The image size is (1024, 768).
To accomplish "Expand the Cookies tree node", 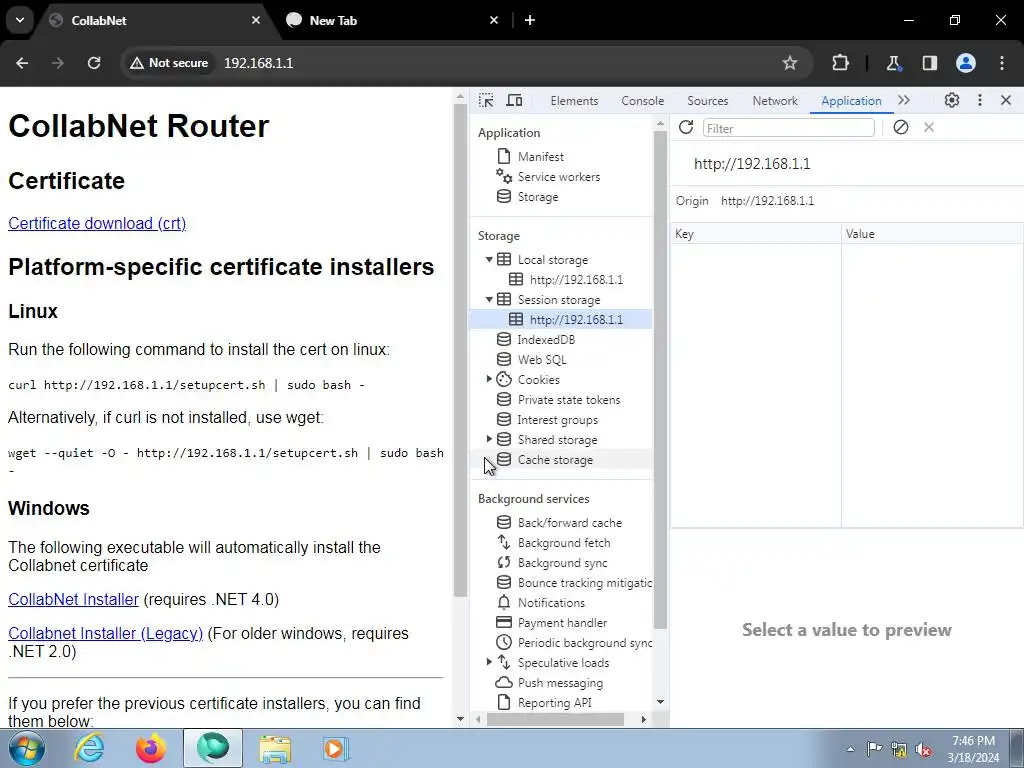I will 488,379.
